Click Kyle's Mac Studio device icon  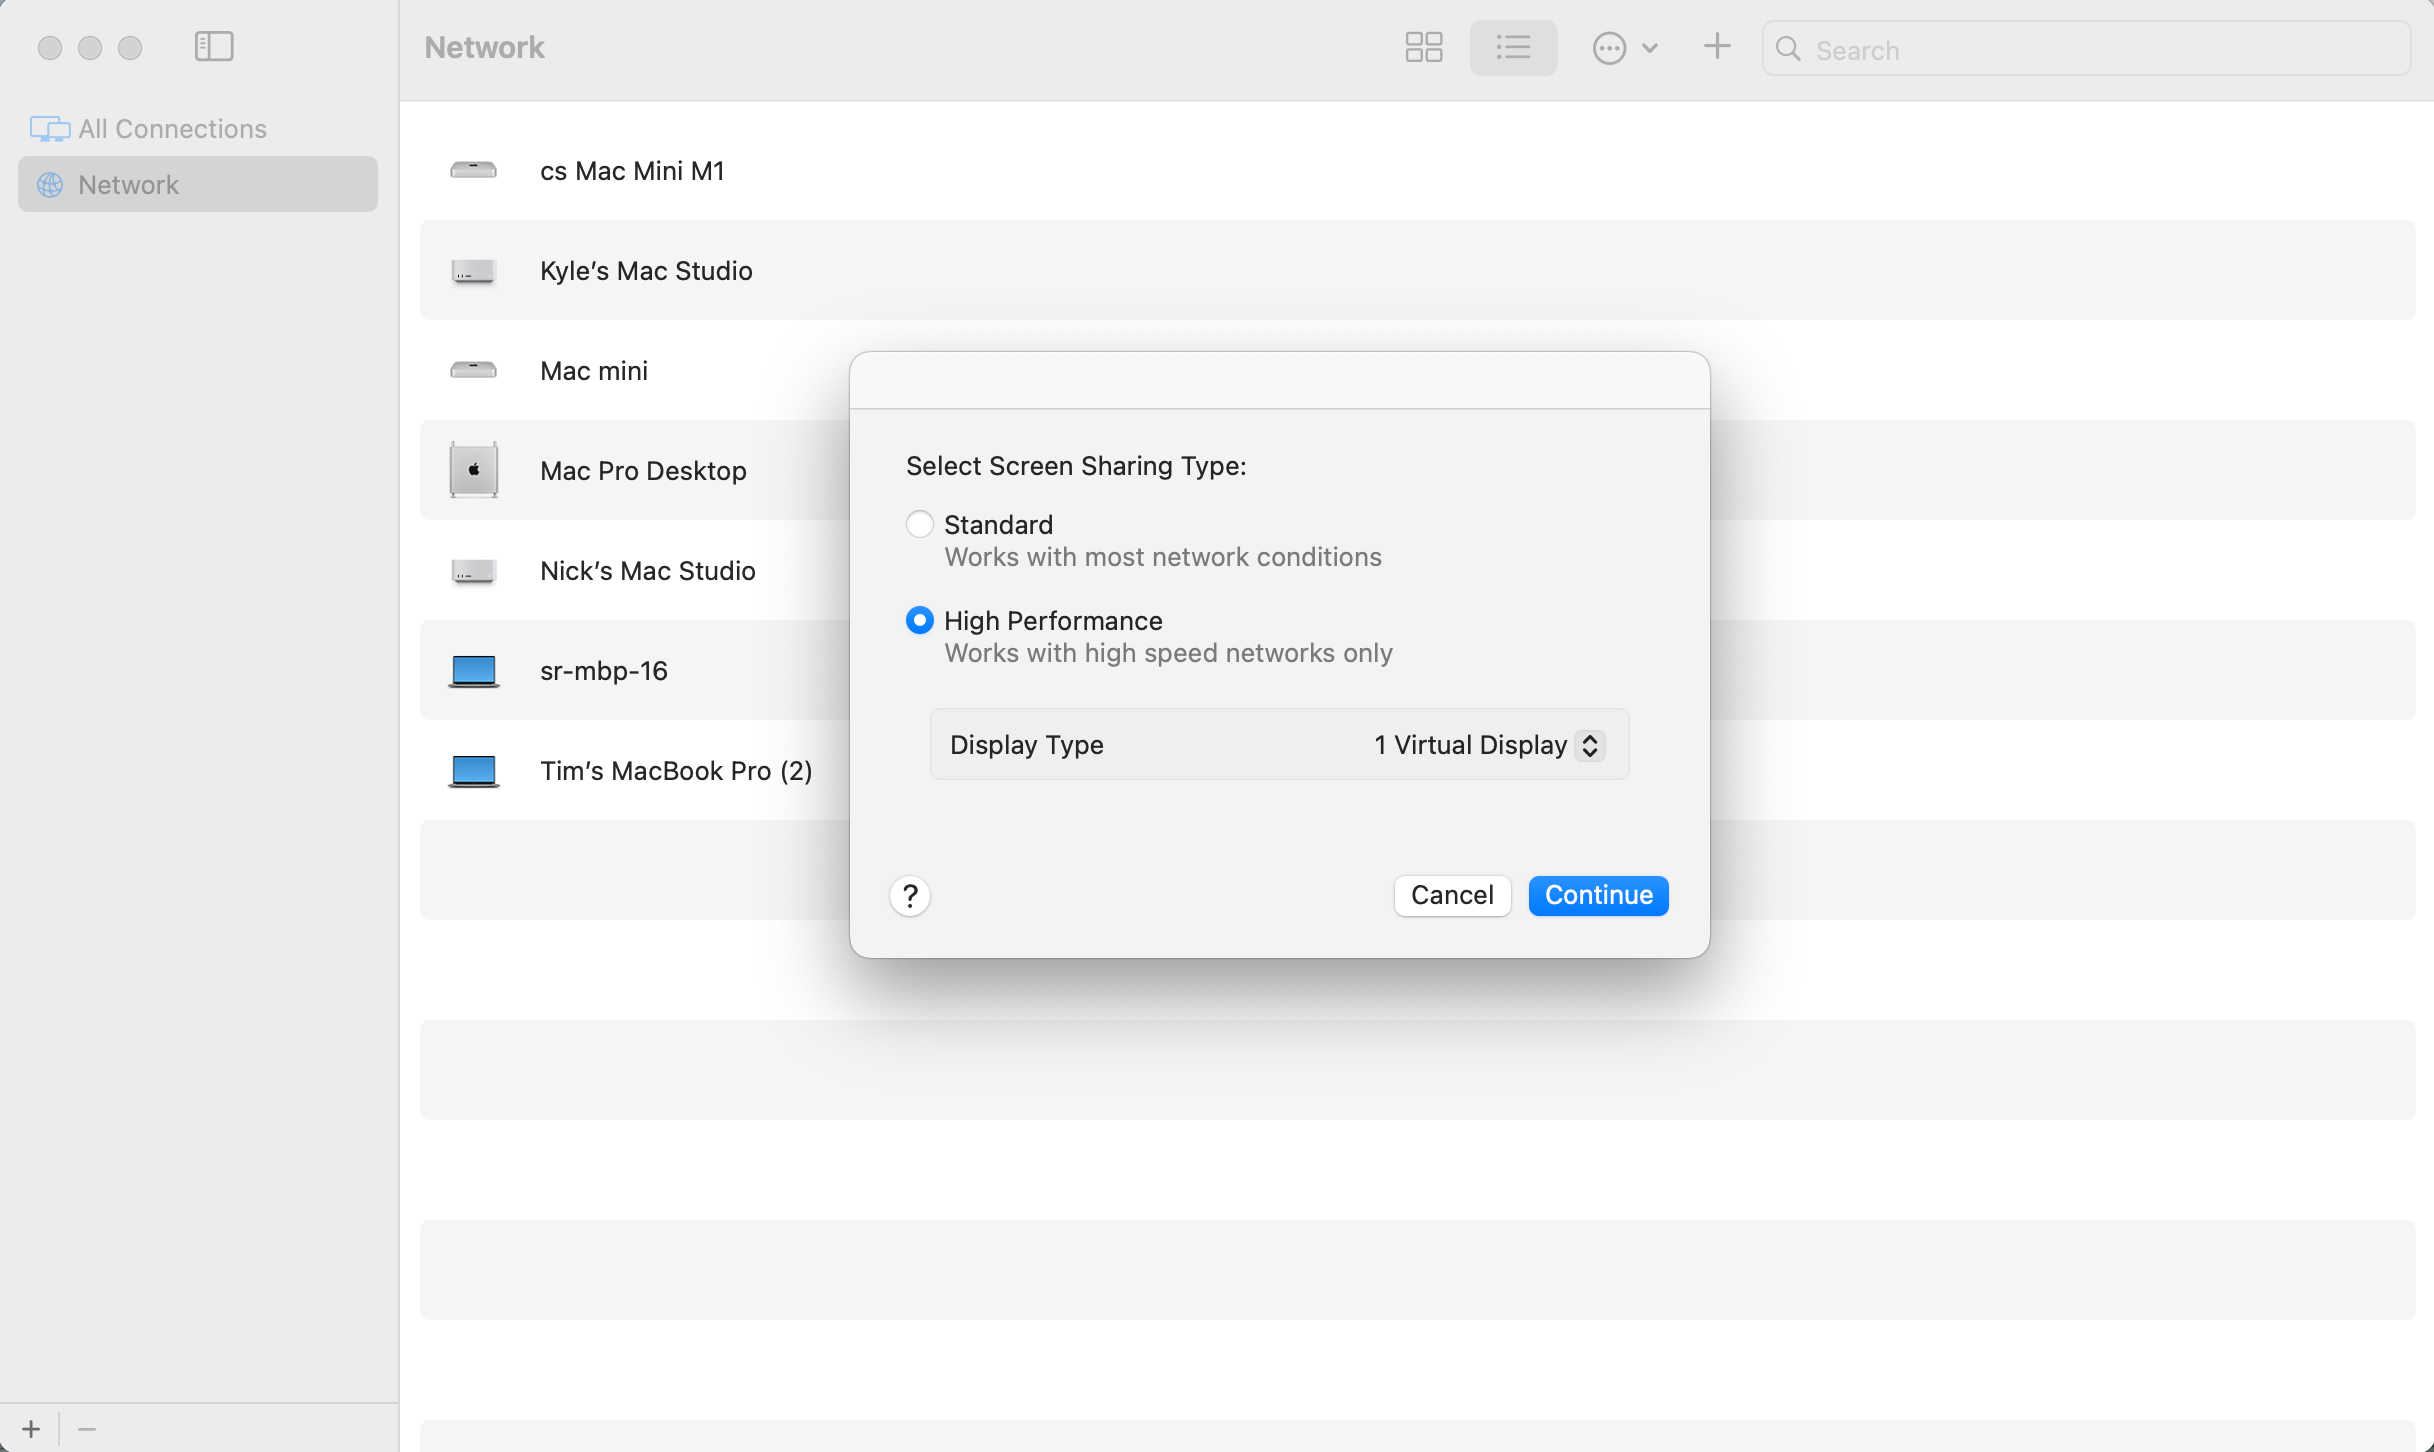[x=473, y=270]
